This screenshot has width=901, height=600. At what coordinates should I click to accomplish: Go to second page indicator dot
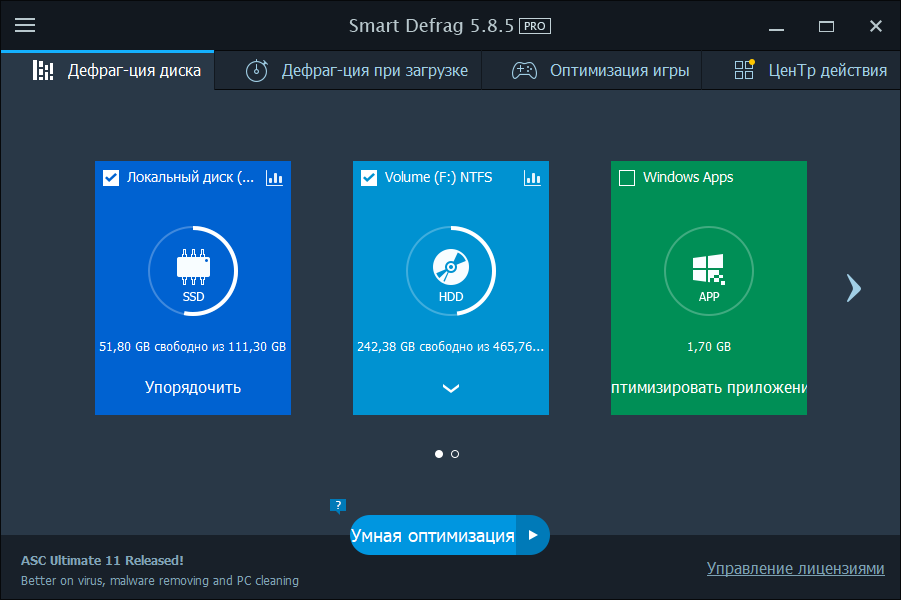(x=455, y=454)
